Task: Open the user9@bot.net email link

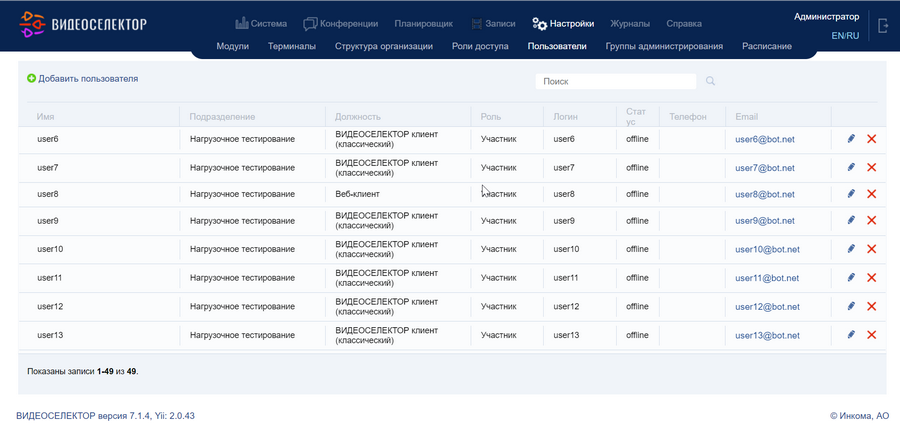Action: point(765,220)
